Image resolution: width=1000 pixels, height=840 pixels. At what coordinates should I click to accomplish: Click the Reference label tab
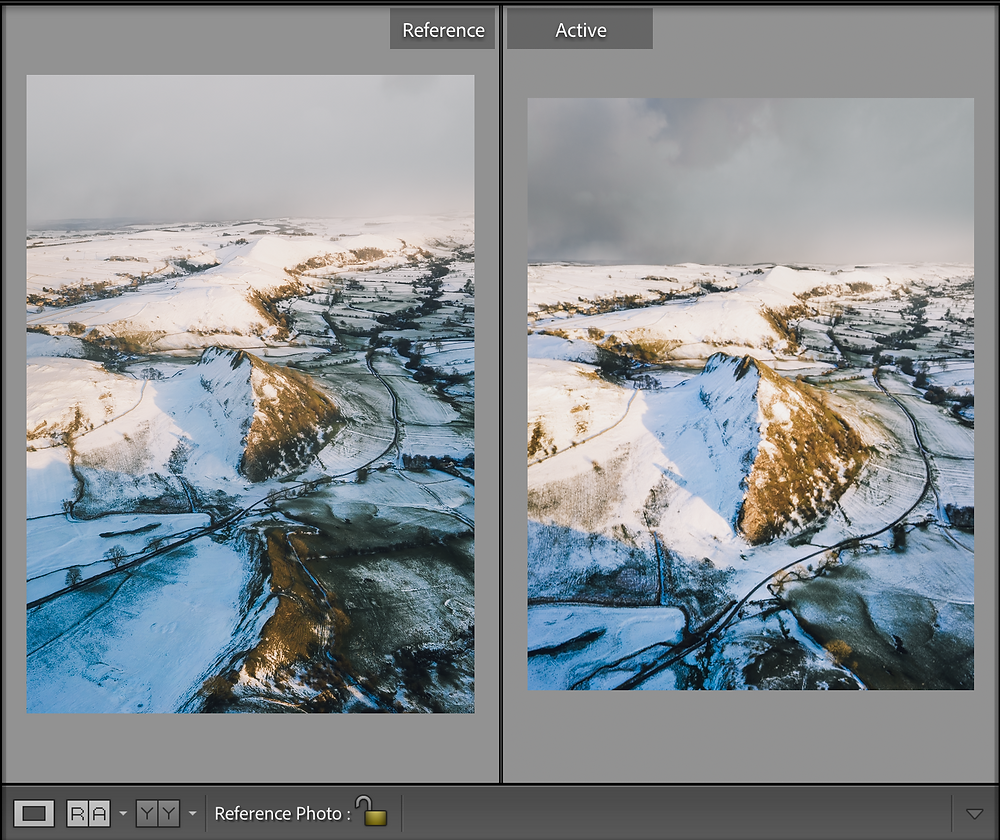[443, 29]
